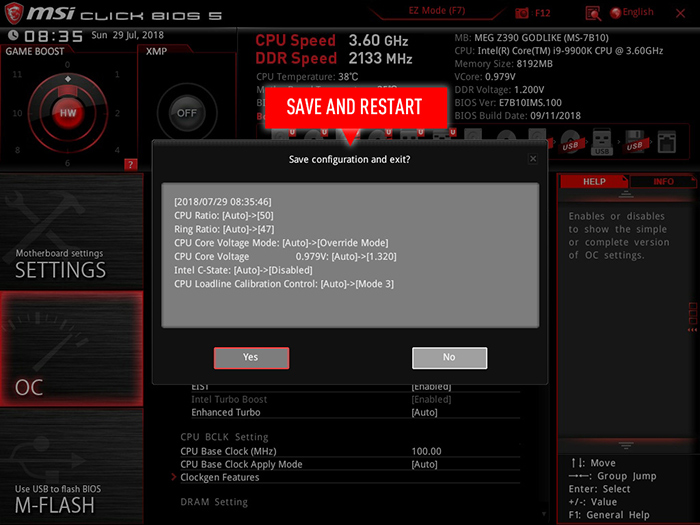Cancel saving with the No button
The width and height of the screenshot is (700, 525).
pyautogui.click(x=450, y=358)
